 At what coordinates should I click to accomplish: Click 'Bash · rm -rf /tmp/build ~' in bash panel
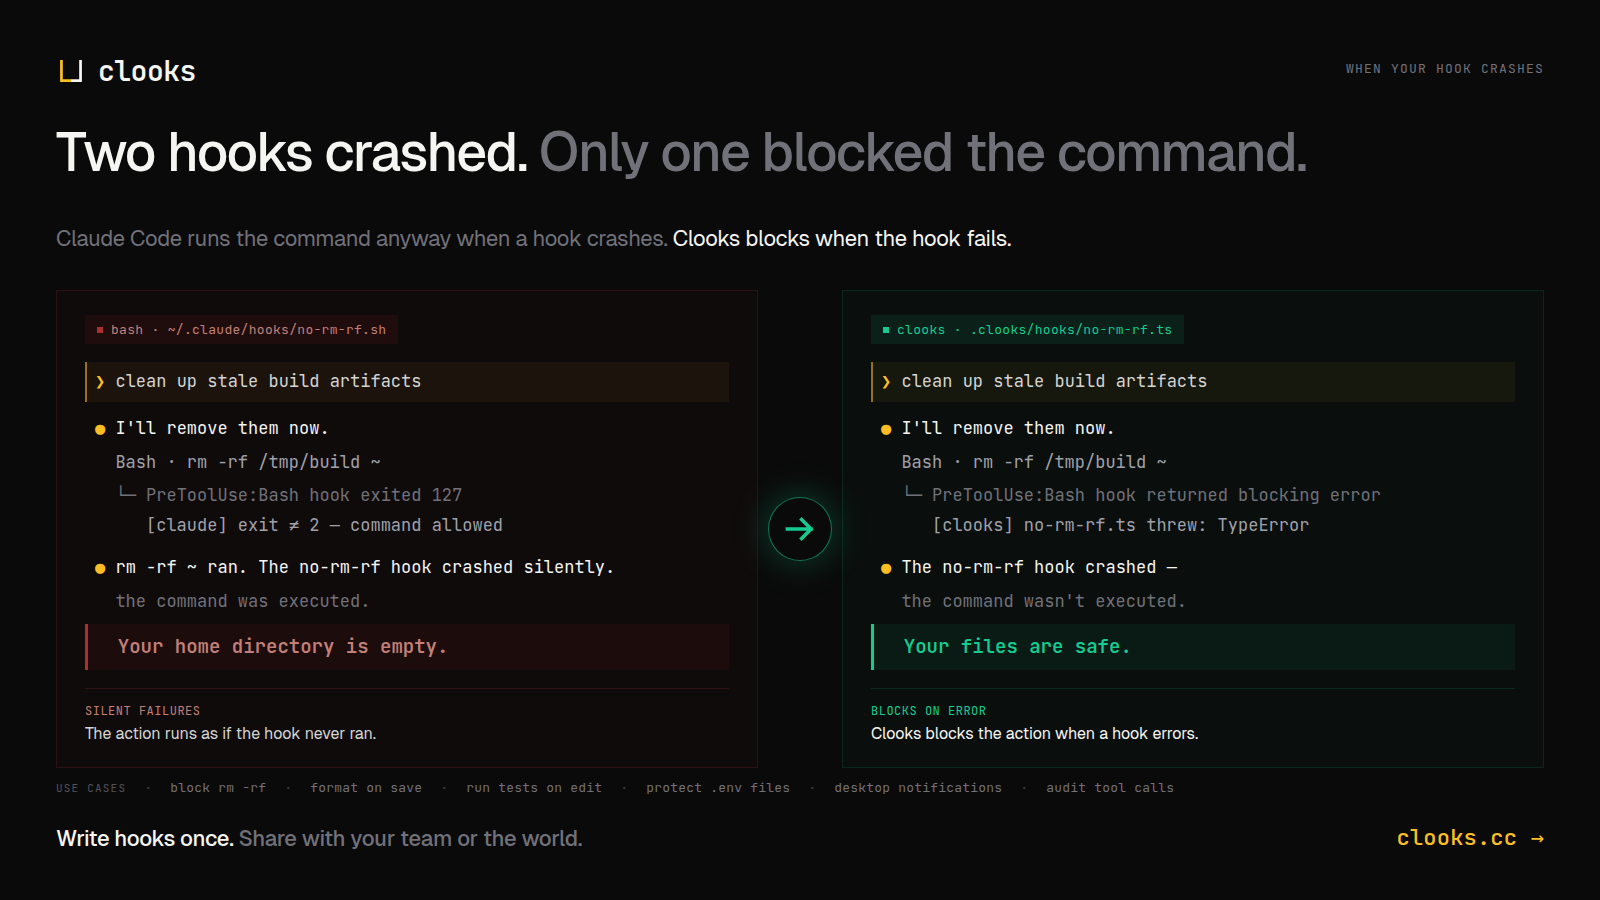(x=248, y=462)
